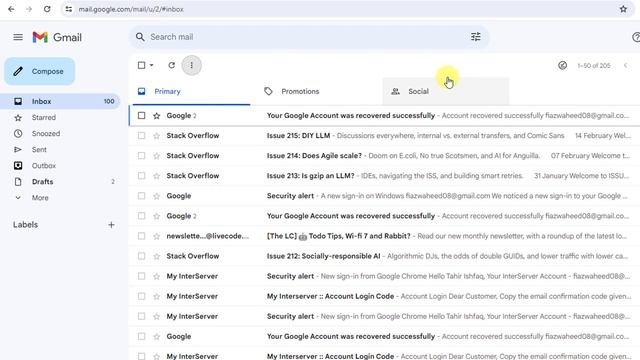This screenshot has height=360, width=640.
Task: Open the select dropdown arrow beside select-all
Action: [151, 65]
